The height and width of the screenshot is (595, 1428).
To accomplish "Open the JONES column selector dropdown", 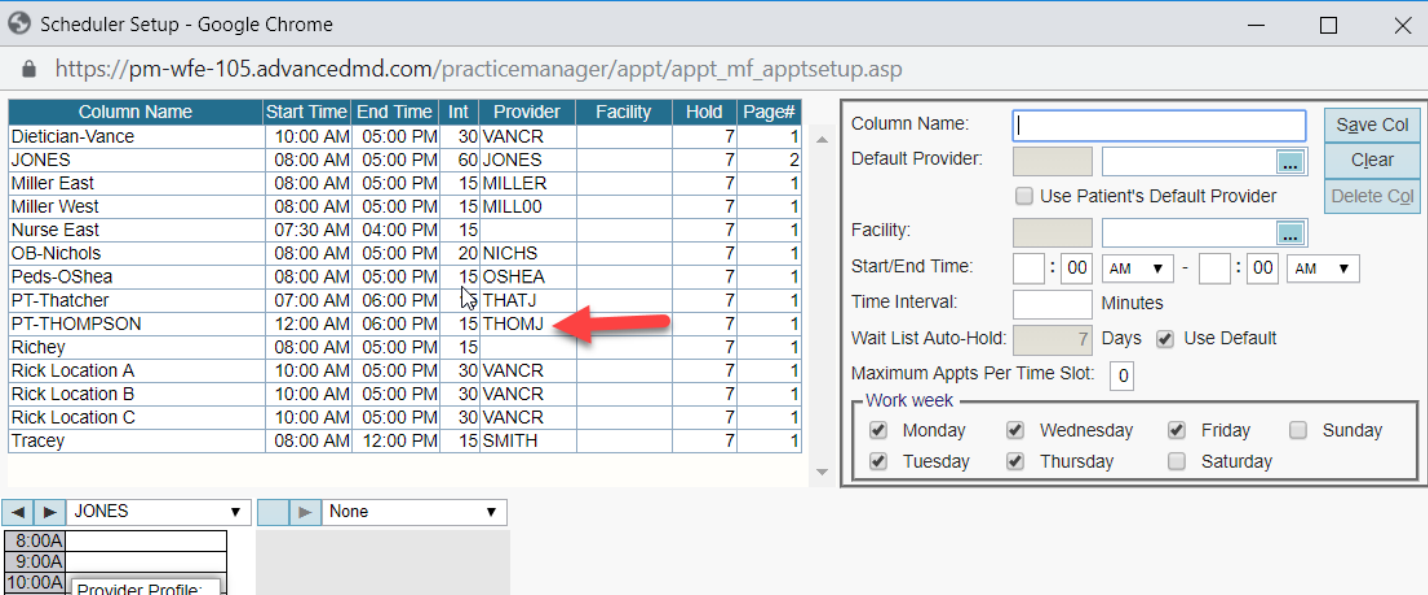I will 158,512.
